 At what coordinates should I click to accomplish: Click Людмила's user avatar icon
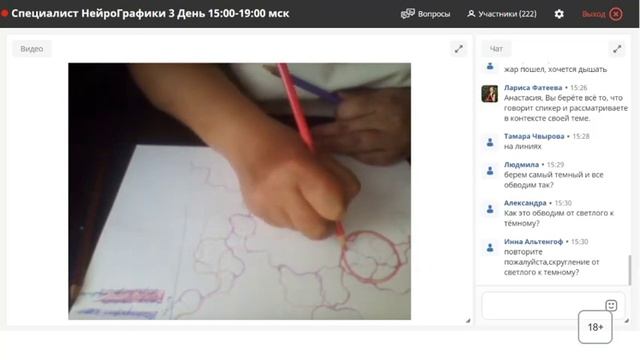pyautogui.click(x=490, y=171)
